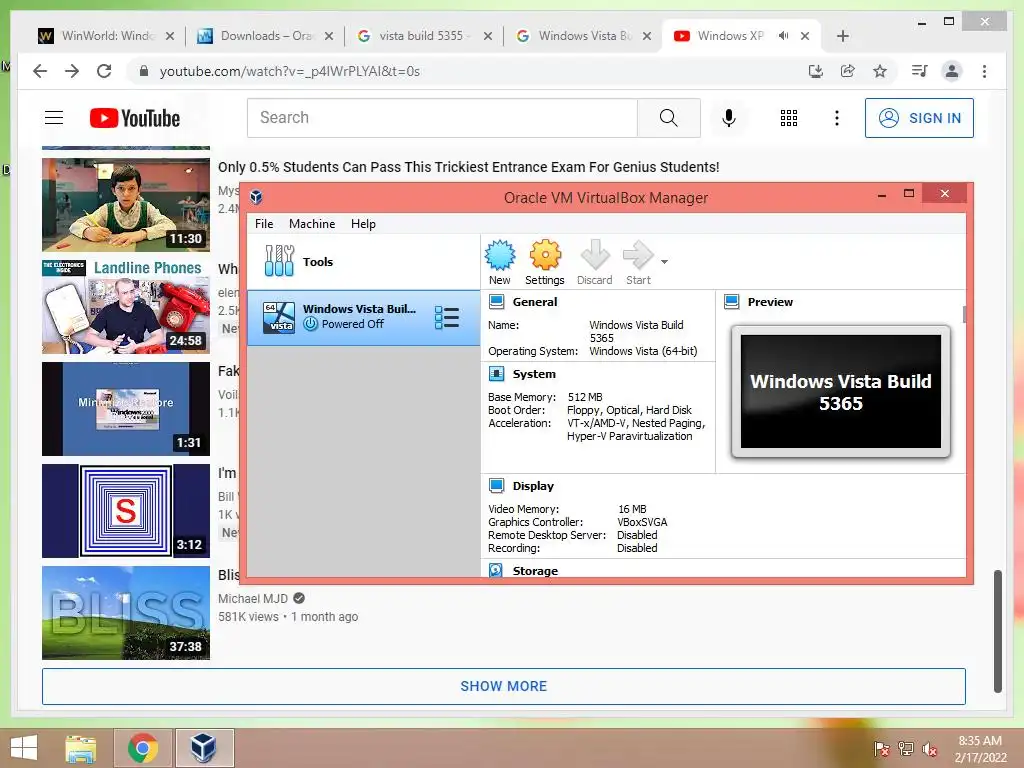Open YouTube settings three-dot menu

pos(837,118)
